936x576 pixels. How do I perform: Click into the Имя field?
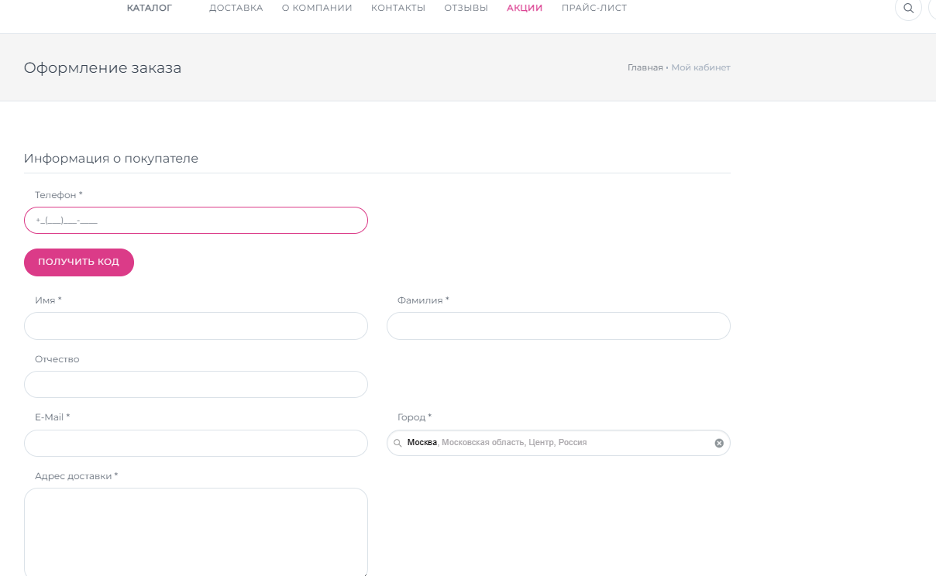click(196, 326)
